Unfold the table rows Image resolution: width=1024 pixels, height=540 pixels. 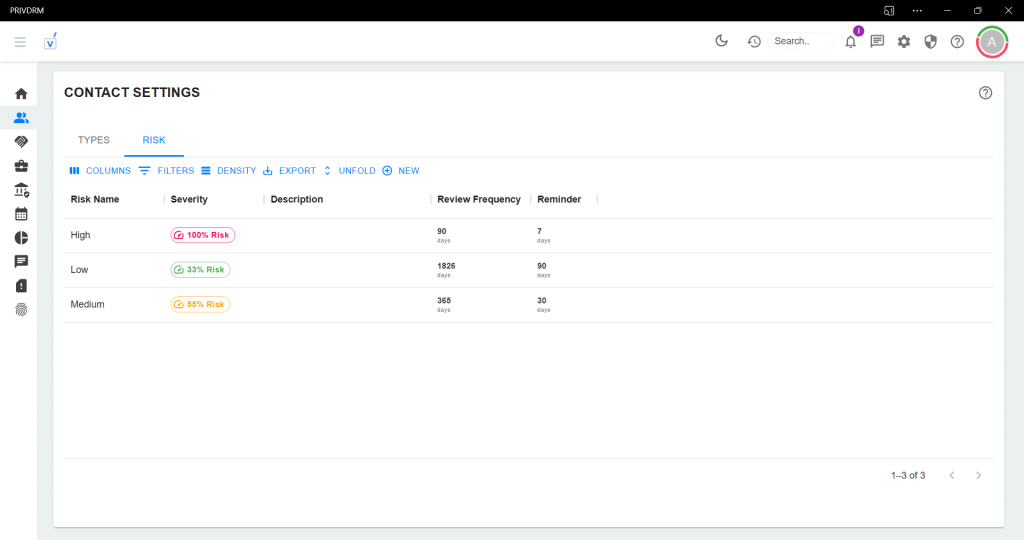pyautogui.click(x=349, y=171)
